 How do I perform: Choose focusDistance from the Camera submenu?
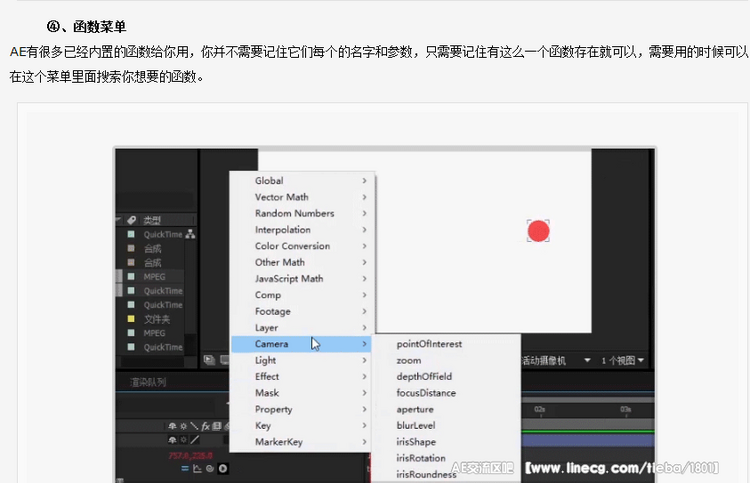[x=446, y=393]
